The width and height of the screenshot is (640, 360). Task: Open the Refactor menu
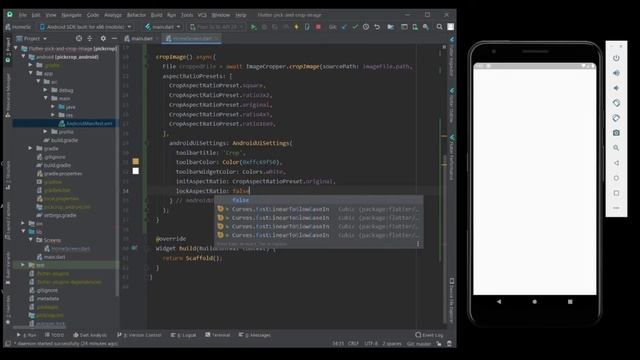pos(136,15)
